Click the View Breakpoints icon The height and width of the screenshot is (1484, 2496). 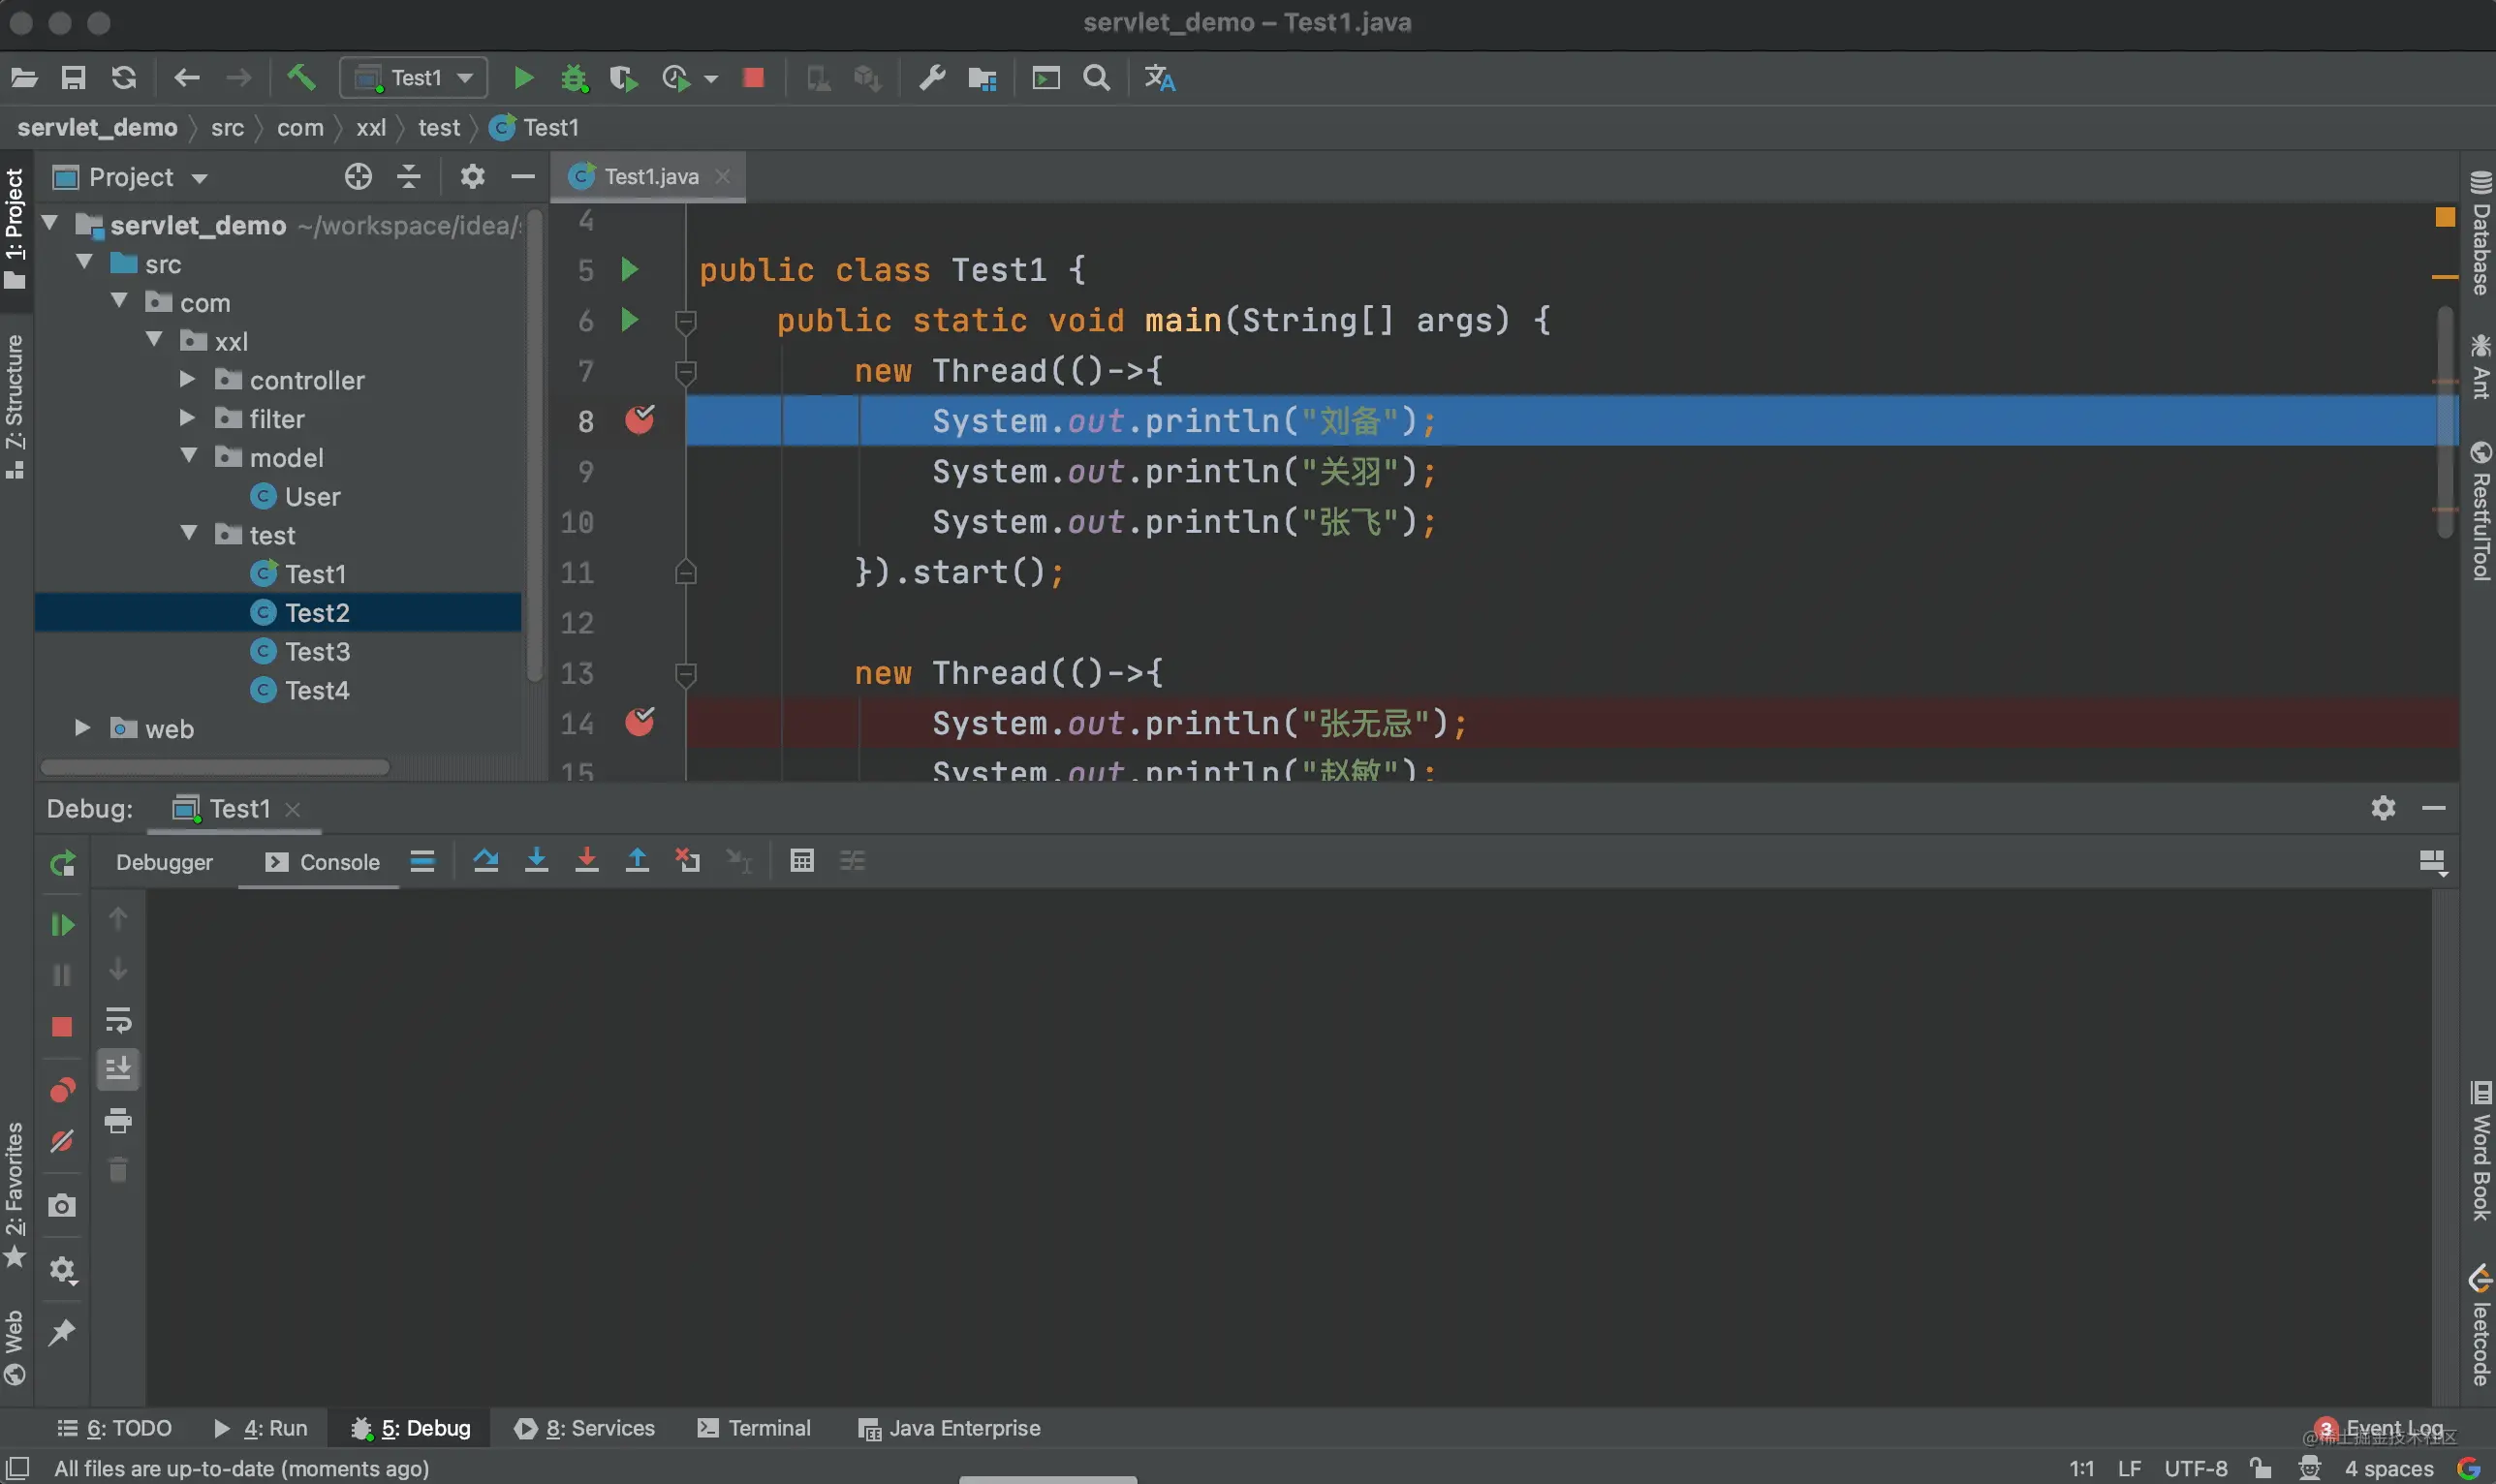click(x=62, y=1090)
